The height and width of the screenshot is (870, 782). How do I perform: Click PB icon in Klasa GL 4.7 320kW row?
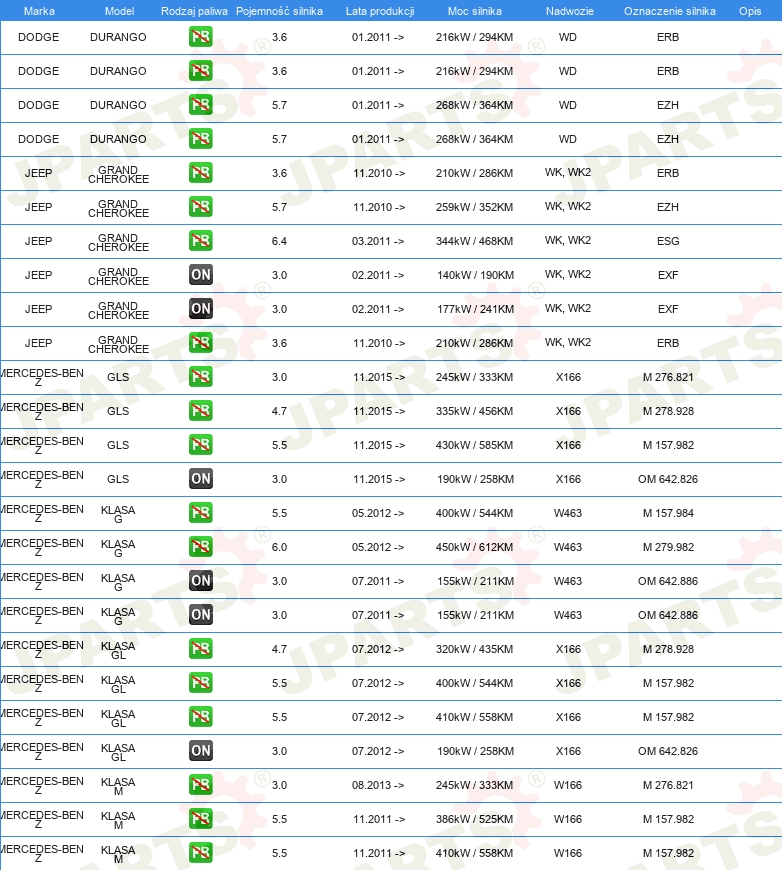200,649
